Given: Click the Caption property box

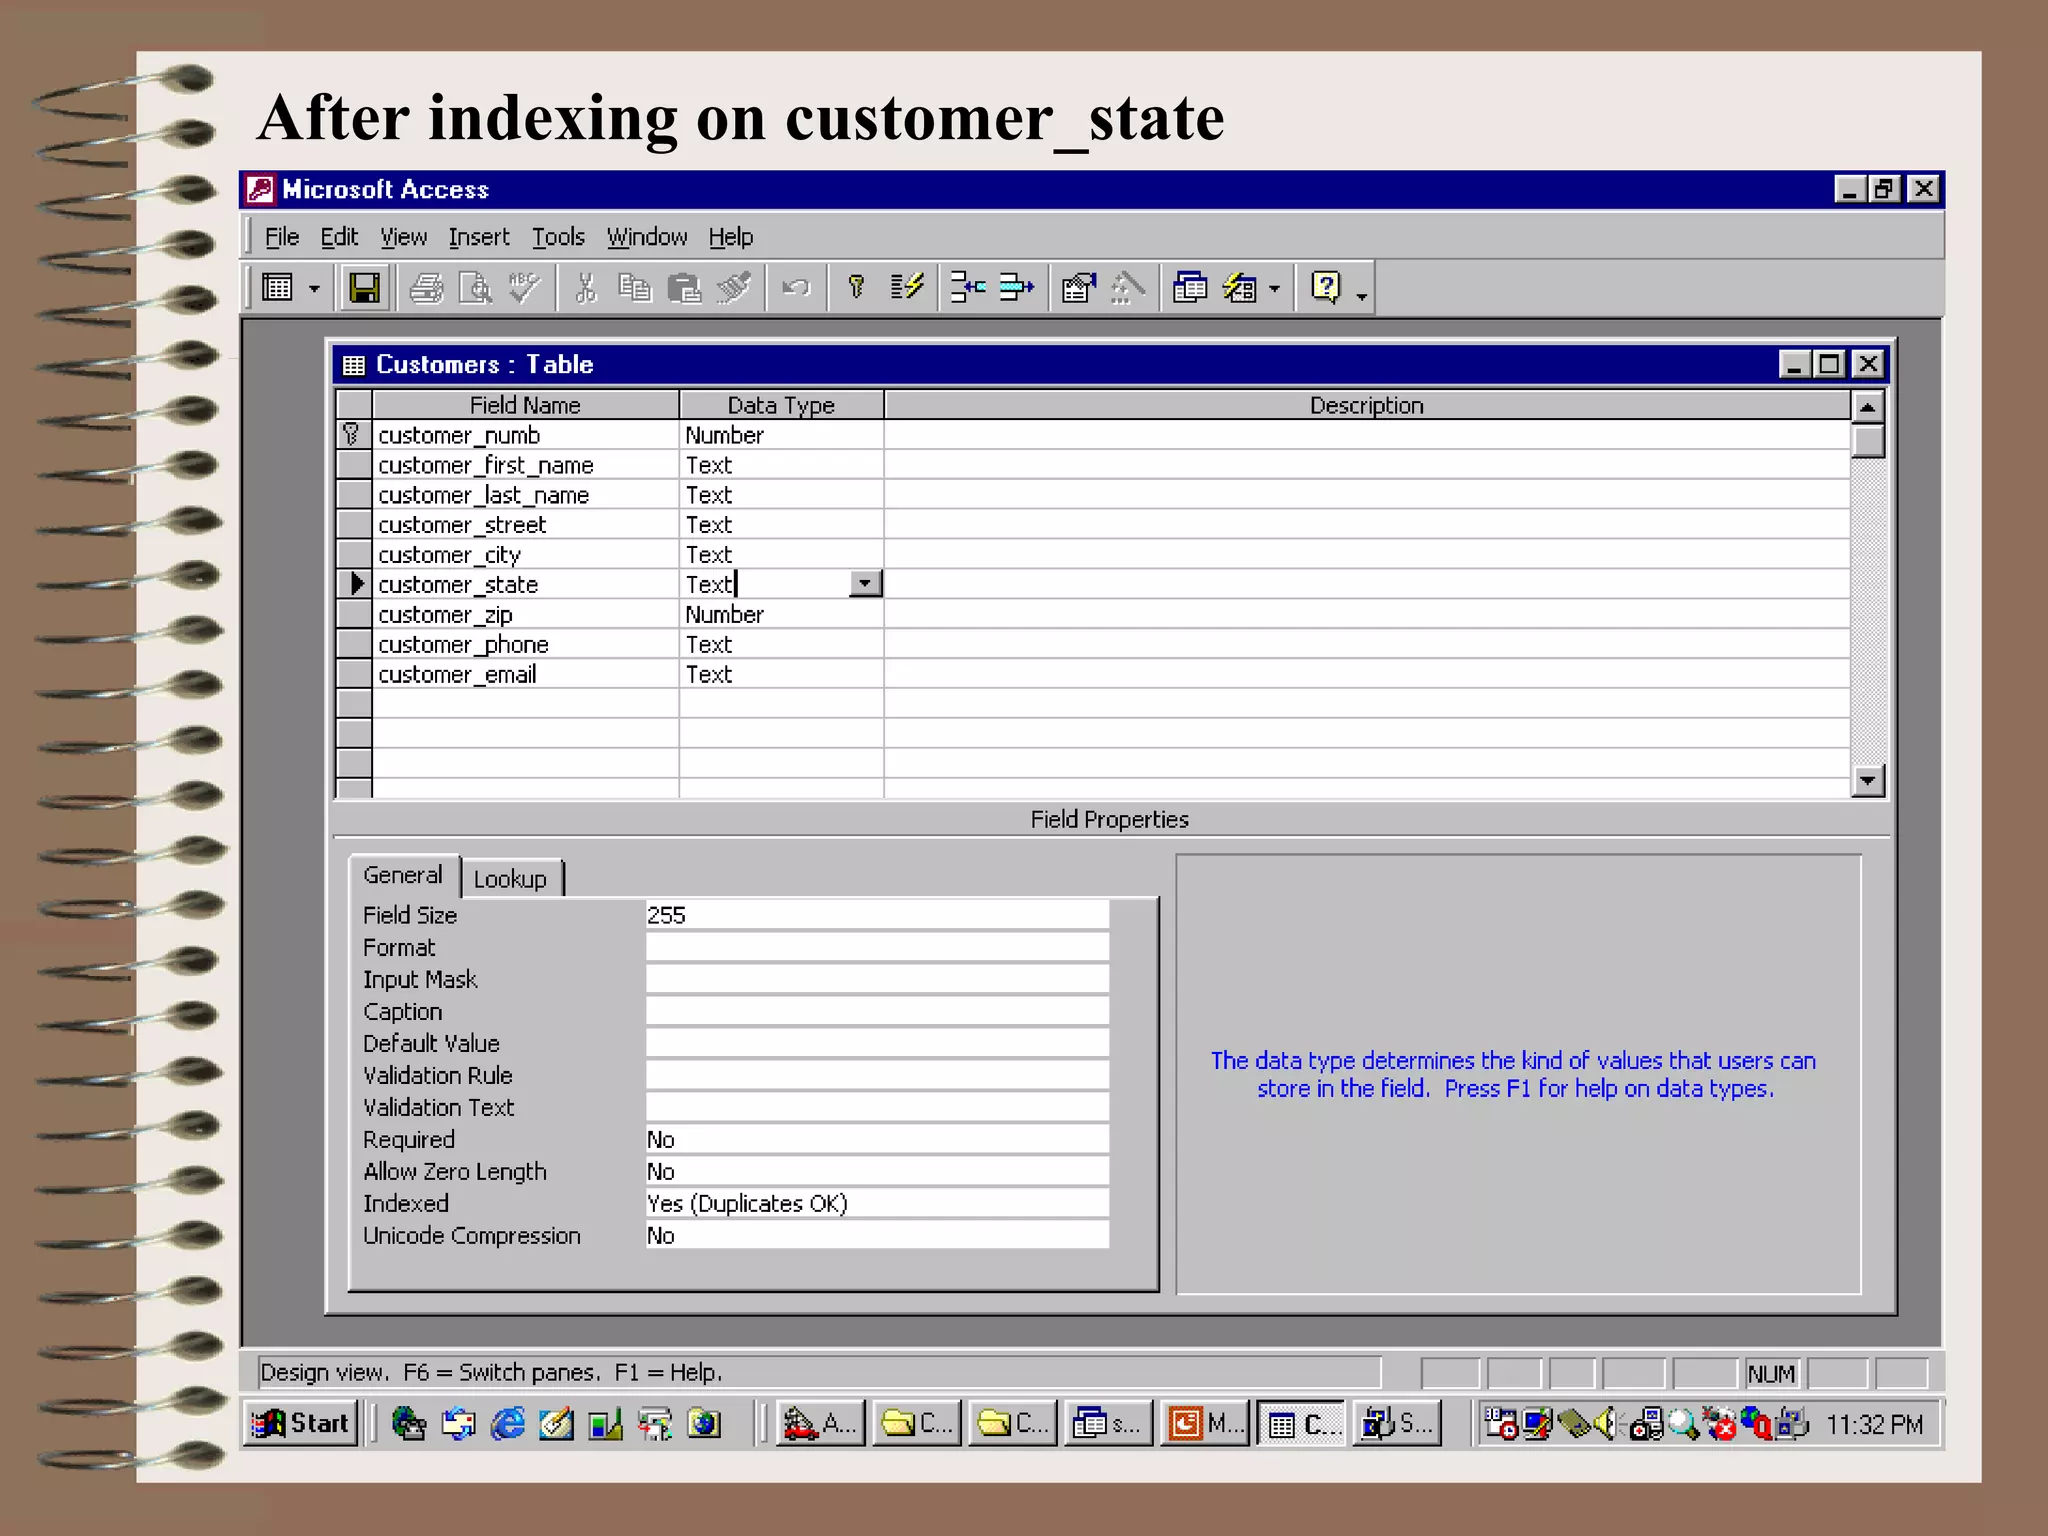Looking at the screenshot, I should pyautogui.click(x=877, y=1011).
